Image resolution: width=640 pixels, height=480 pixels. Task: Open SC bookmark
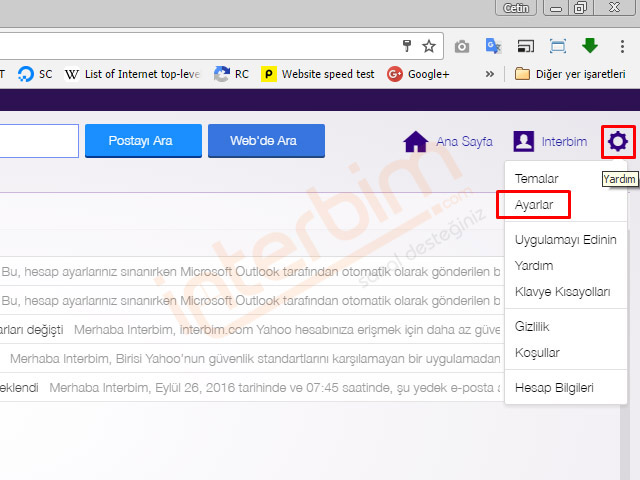35,74
